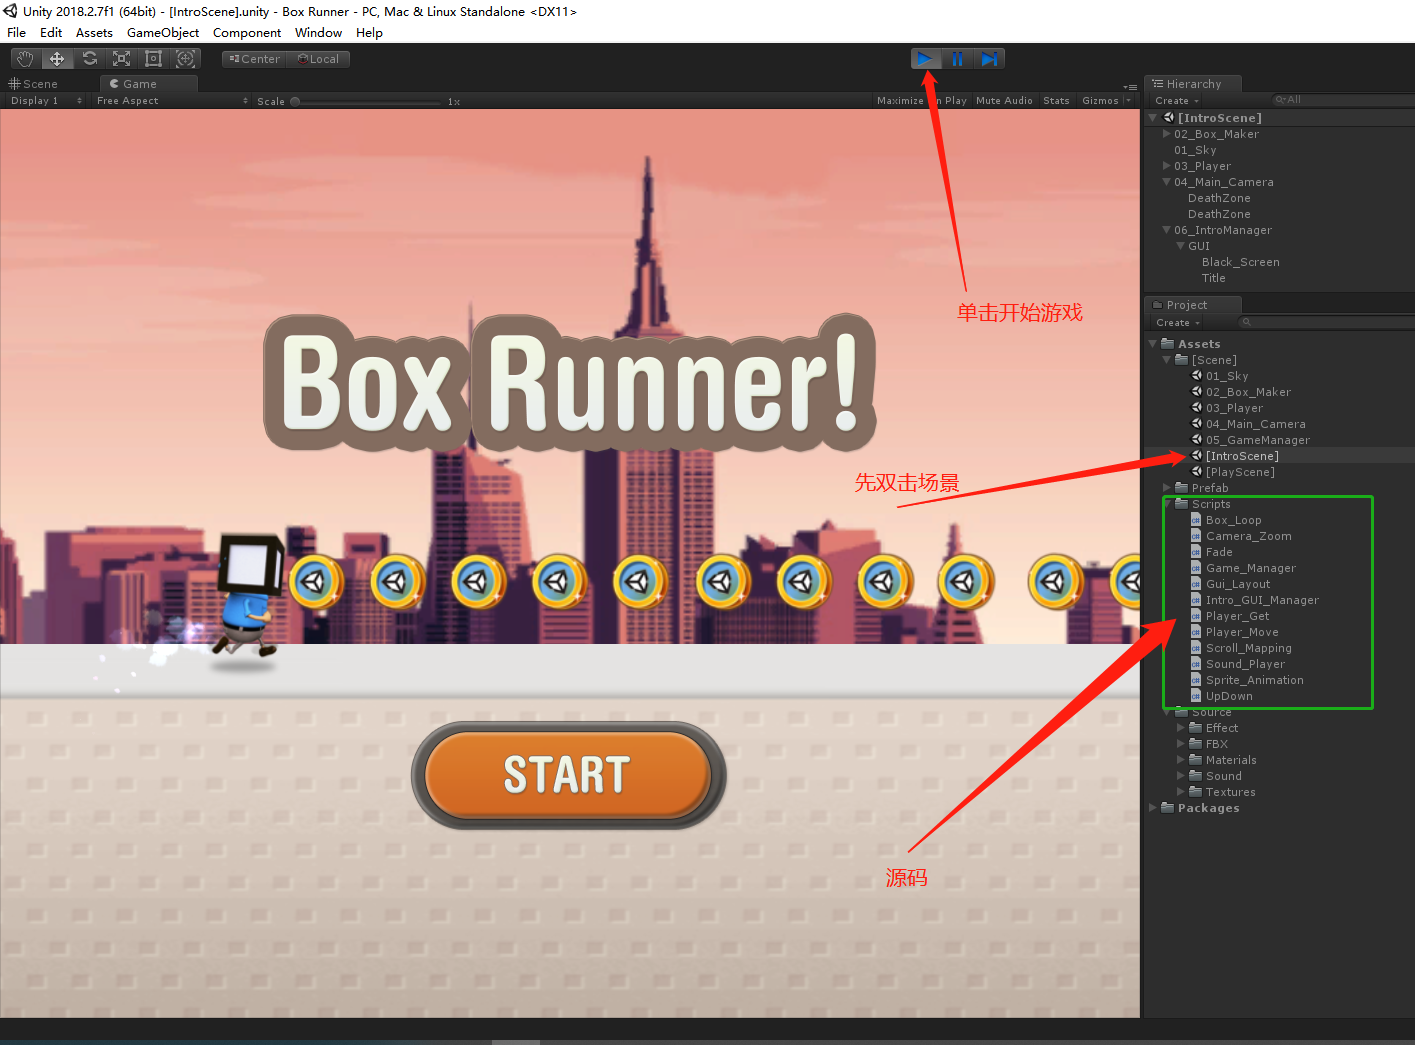
Task: Open the Assets menu
Action: (94, 33)
